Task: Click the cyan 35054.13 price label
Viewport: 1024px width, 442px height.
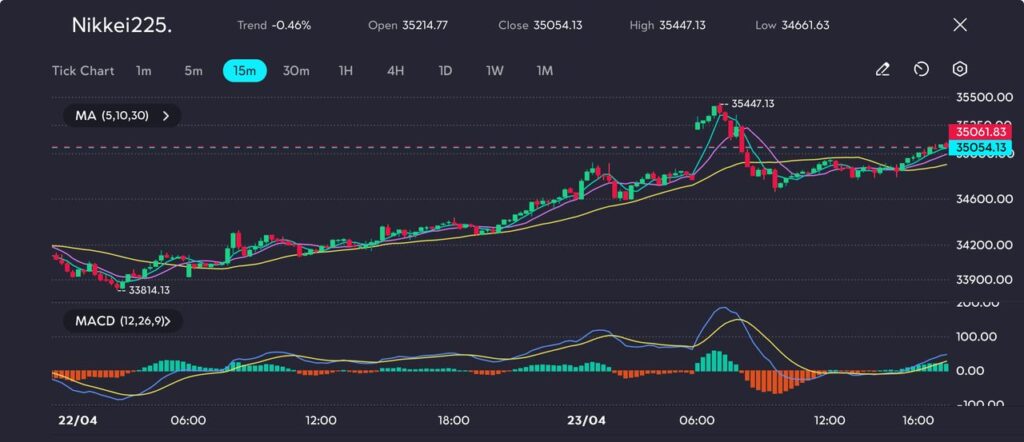Action: click(980, 147)
